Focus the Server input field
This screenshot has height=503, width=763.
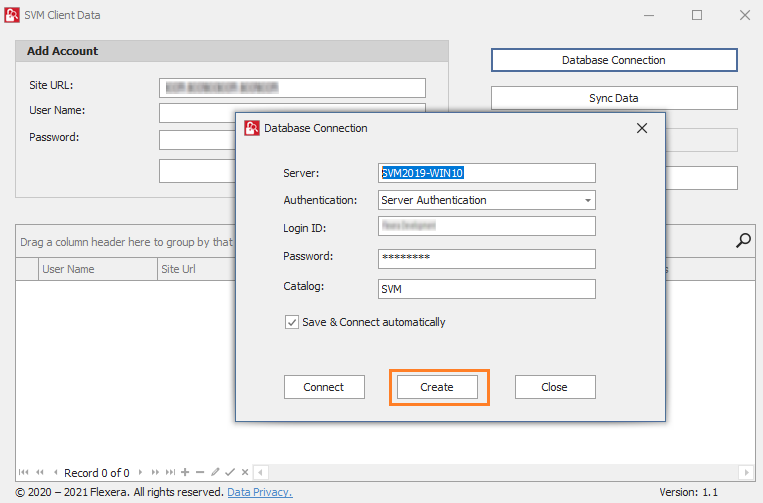[x=487, y=173]
